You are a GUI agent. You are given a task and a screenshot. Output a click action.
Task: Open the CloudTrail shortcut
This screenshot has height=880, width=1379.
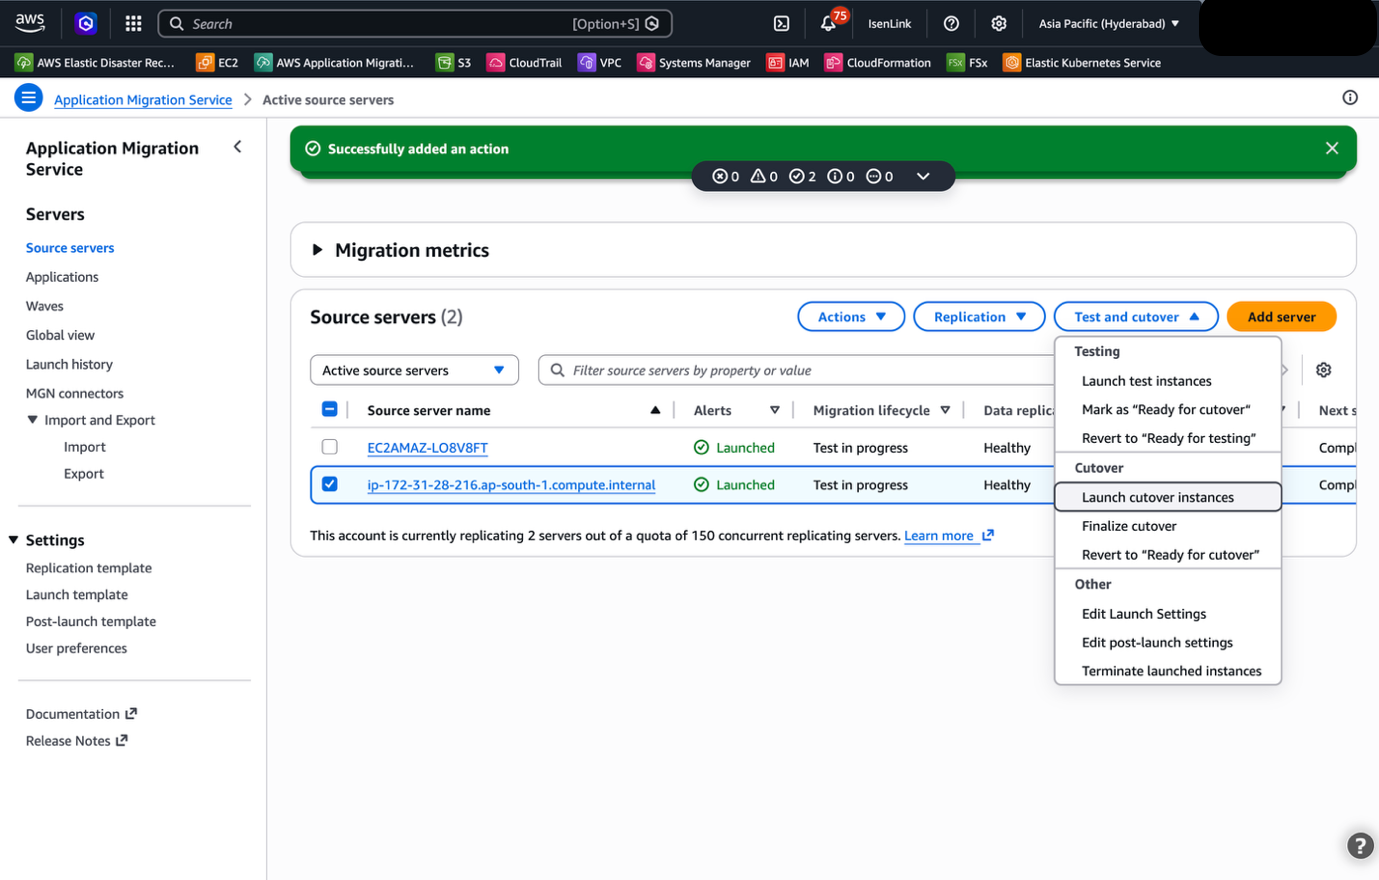click(x=525, y=62)
